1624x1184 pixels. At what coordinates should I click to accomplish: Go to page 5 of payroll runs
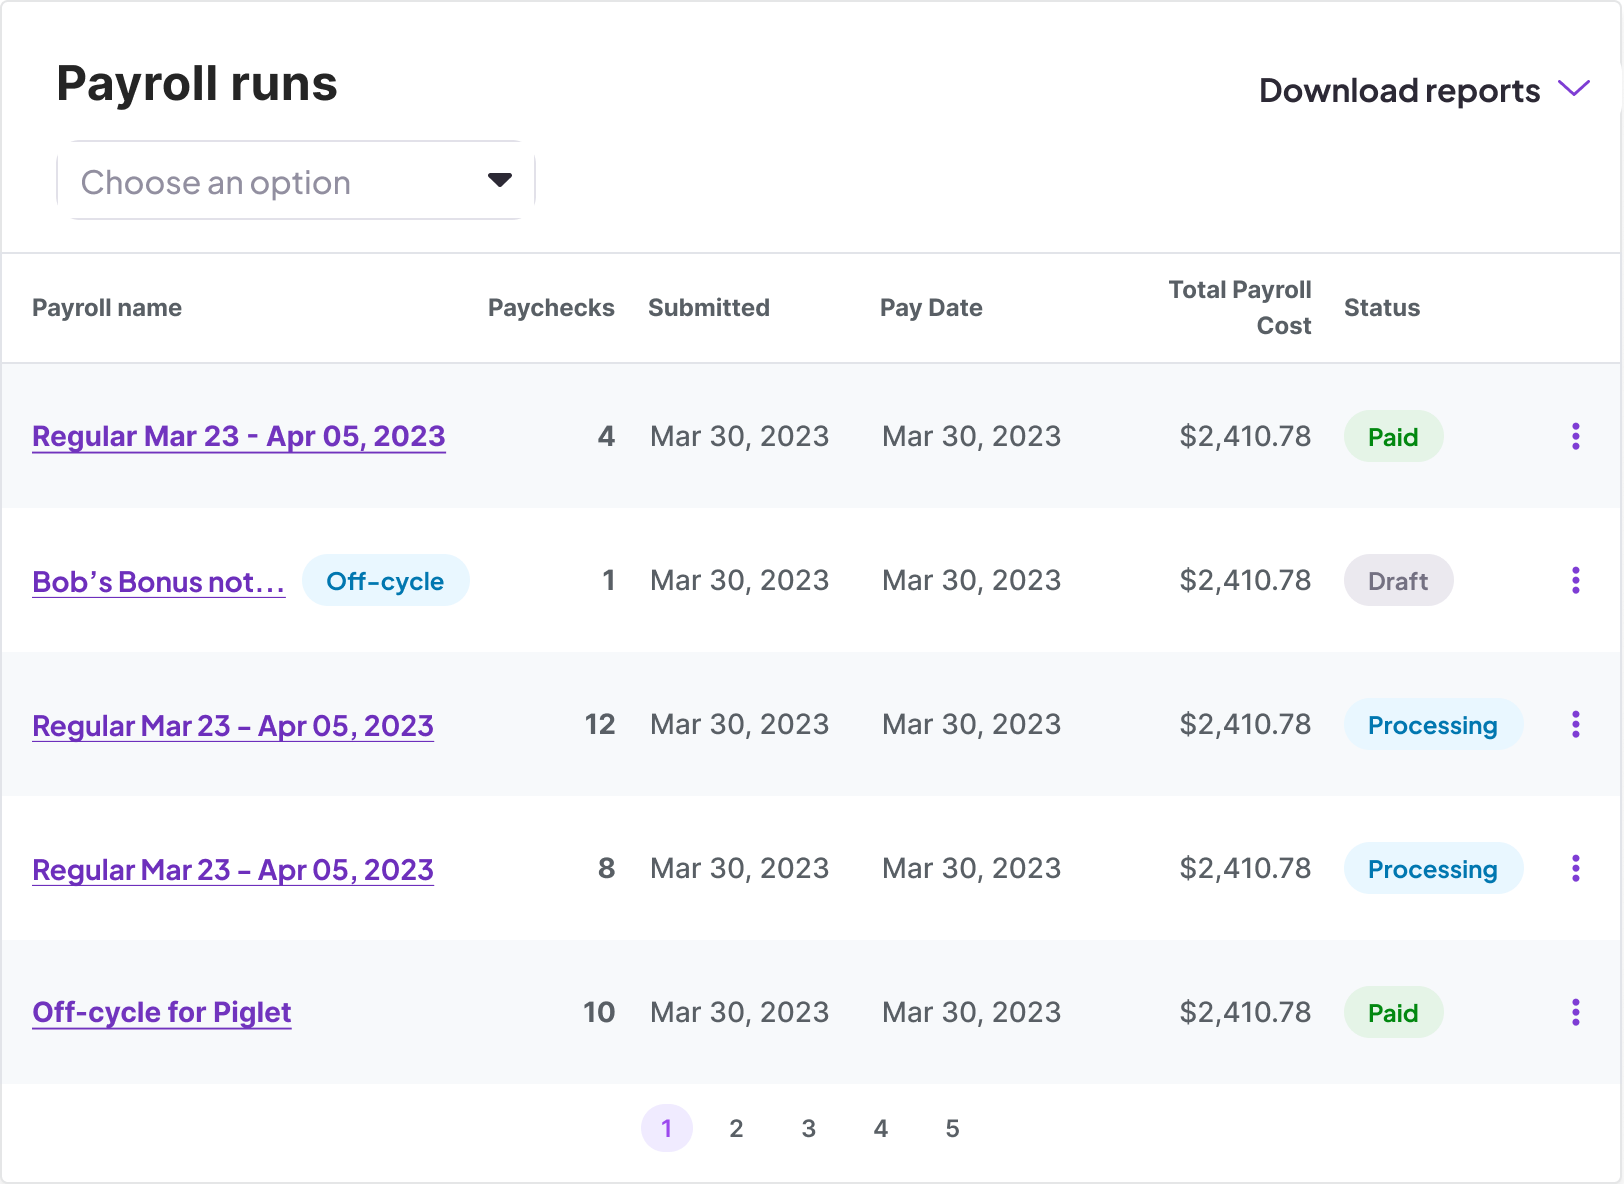[x=952, y=1128]
